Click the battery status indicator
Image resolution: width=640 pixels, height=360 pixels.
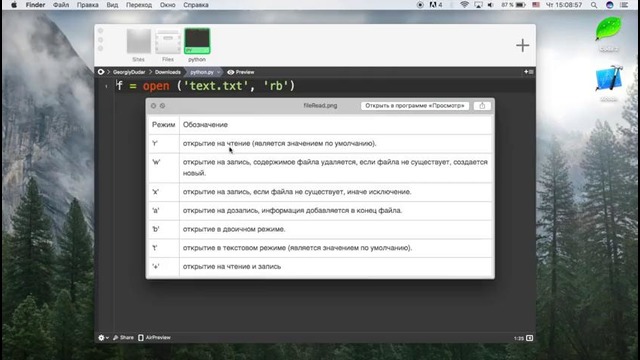[x=513, y=5]
